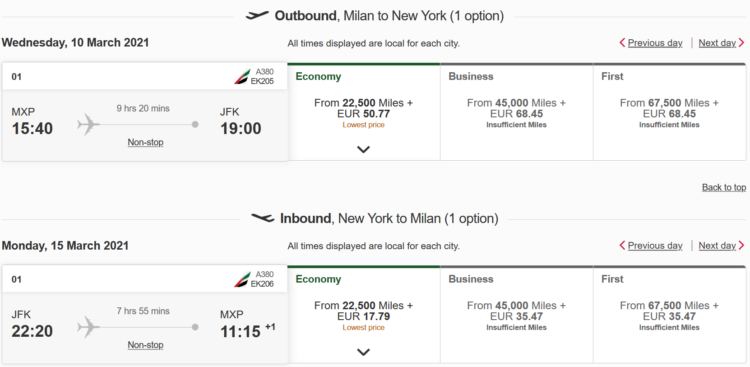This screenshot has height=367, width=750.
Task: Click the Emirates logo on flight EK206
Action: [242, 279]
